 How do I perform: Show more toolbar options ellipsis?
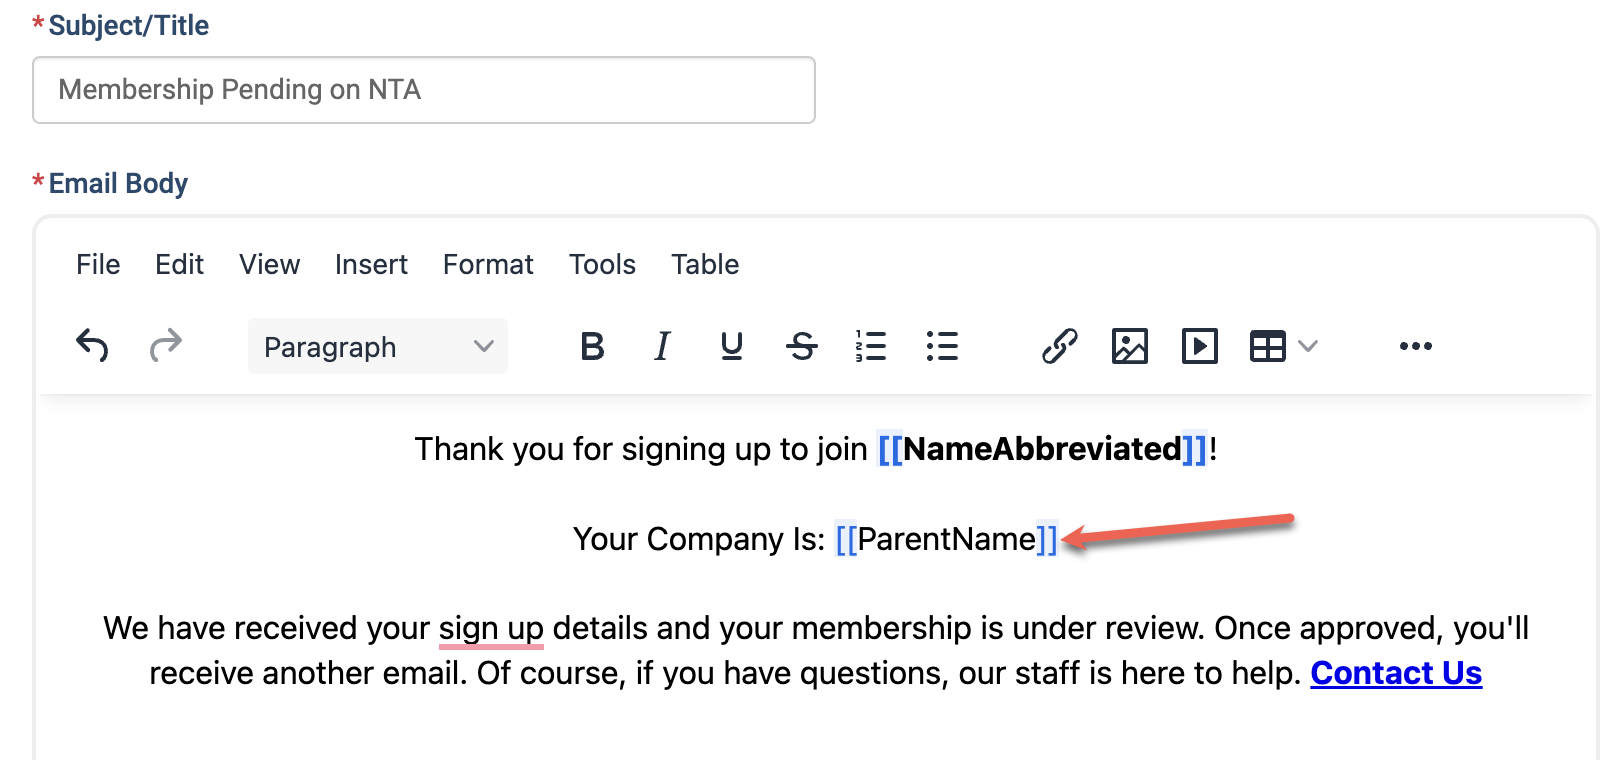(x=1416, y=346)
